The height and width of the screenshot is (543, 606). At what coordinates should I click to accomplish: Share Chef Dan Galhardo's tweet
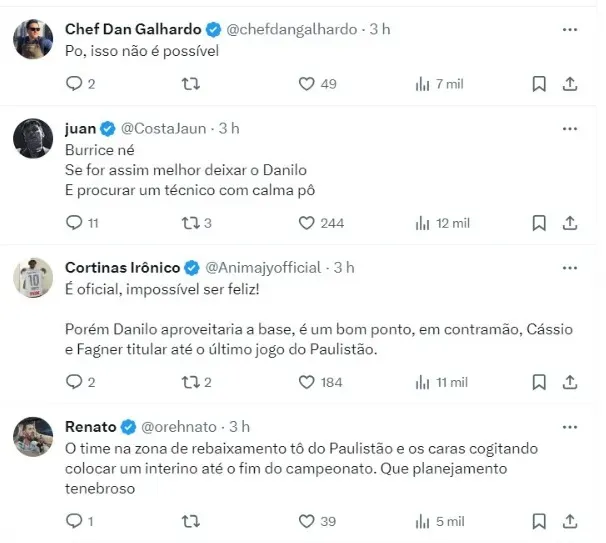(570, 84)
